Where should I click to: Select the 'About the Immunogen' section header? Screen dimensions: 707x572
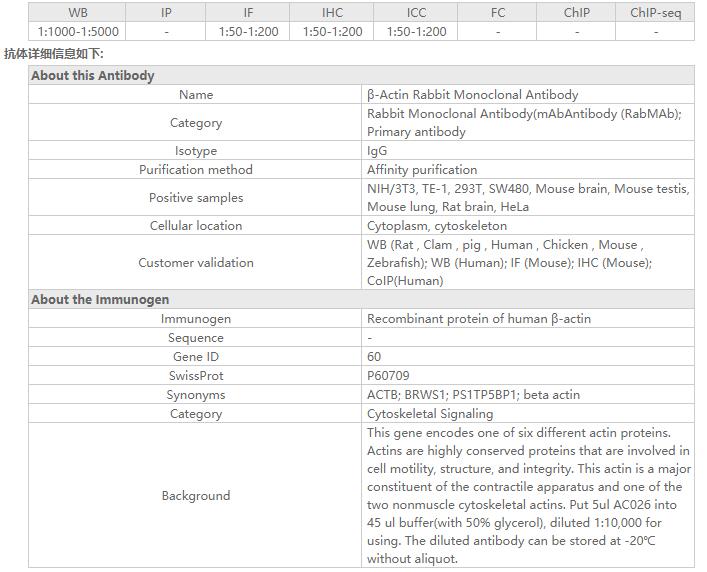coord(100,300)
